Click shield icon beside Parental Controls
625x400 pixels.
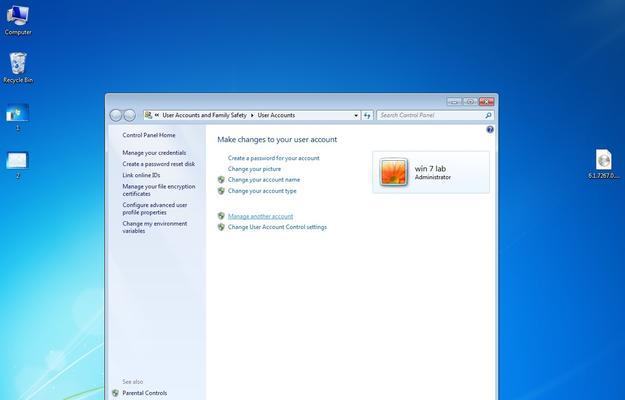(115, 393)
